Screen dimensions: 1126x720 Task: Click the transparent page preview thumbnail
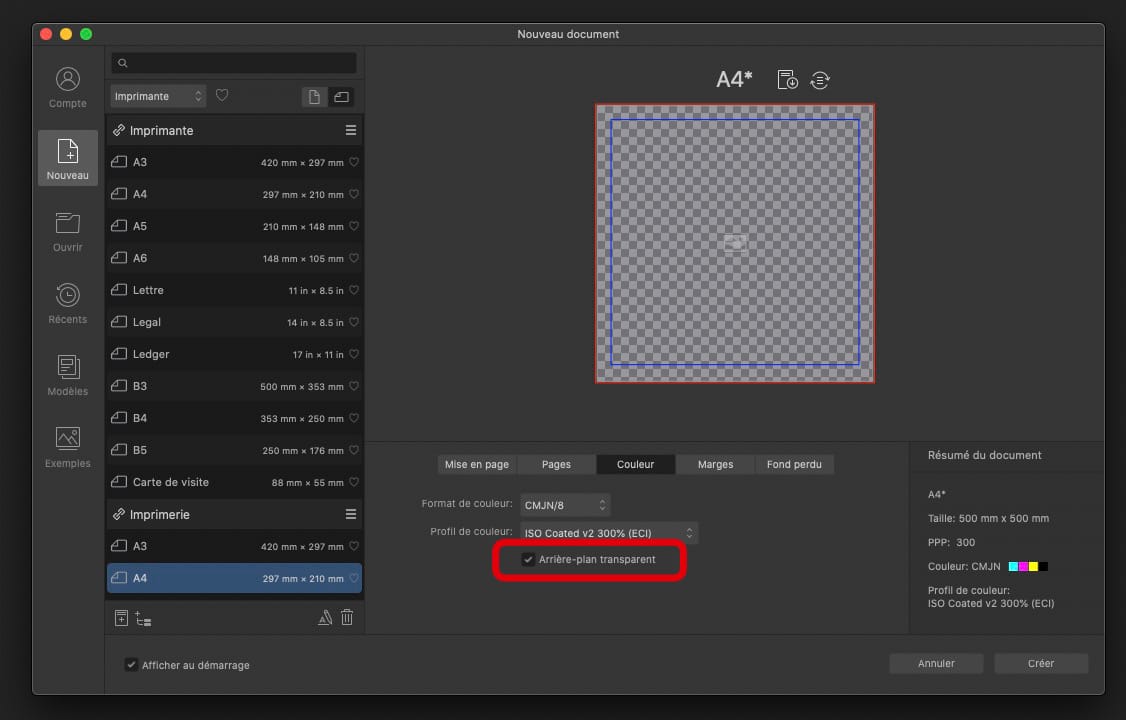(735, 243)
